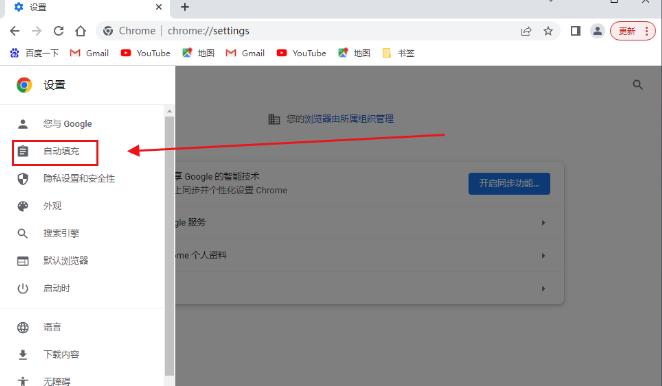Viewport: 662px width, 386px height.
Task: Close the 设置 tab
Action: [159, 7]
